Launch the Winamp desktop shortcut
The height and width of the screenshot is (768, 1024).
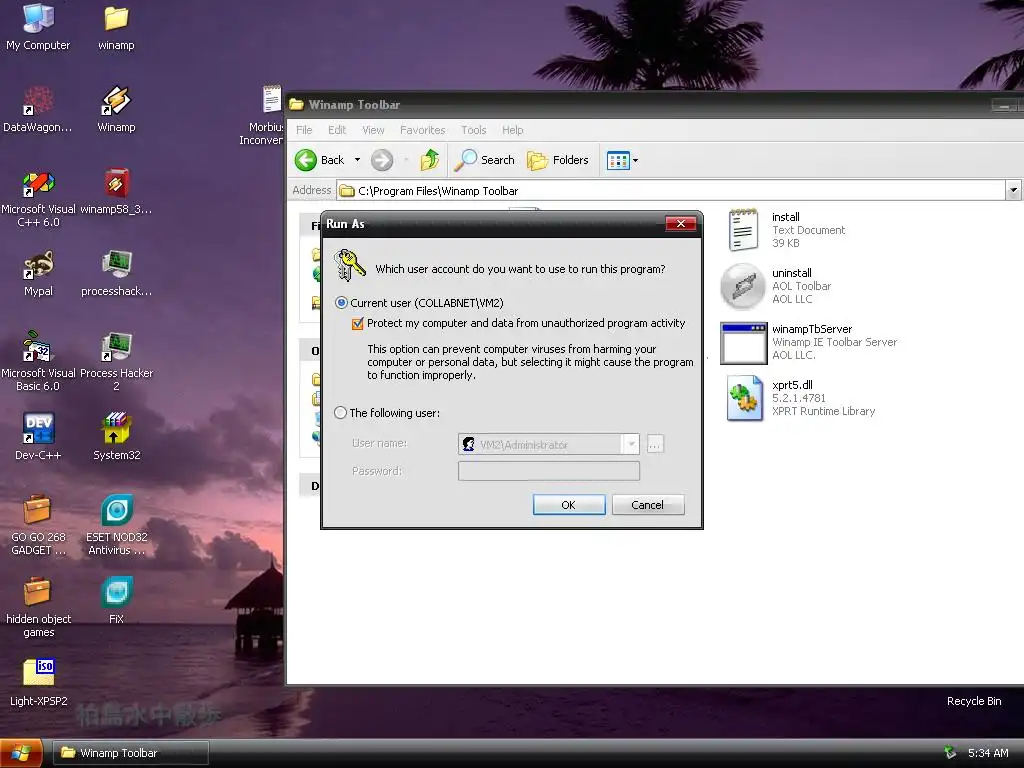(116, 109)
